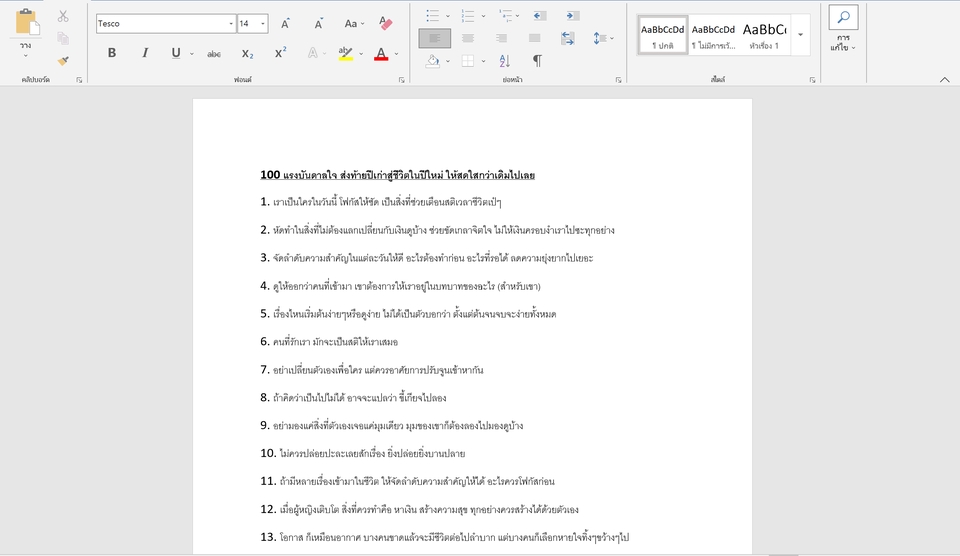Screen dimensions: 960x556
Task: Open the Paragraph dialog launcher
Action: [618, 80]
